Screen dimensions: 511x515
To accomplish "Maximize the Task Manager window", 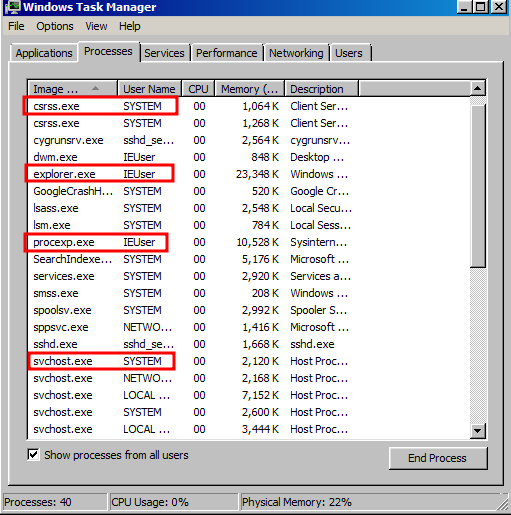I will [x=480, y=7].
